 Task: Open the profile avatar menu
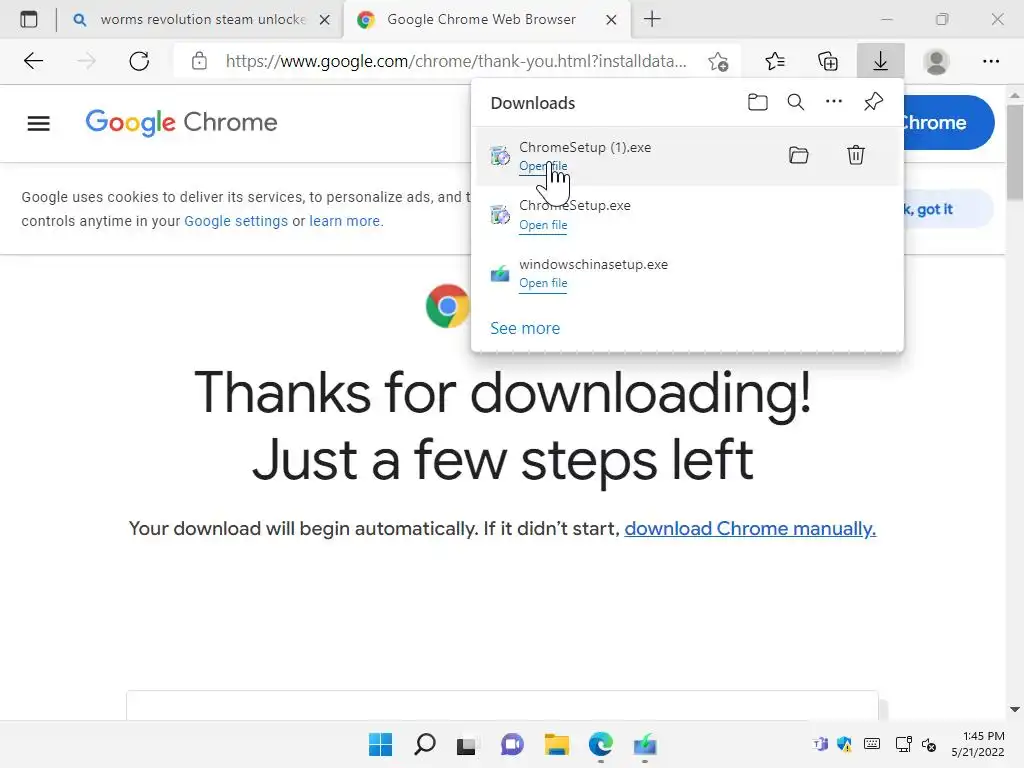[x=936, y=61]
